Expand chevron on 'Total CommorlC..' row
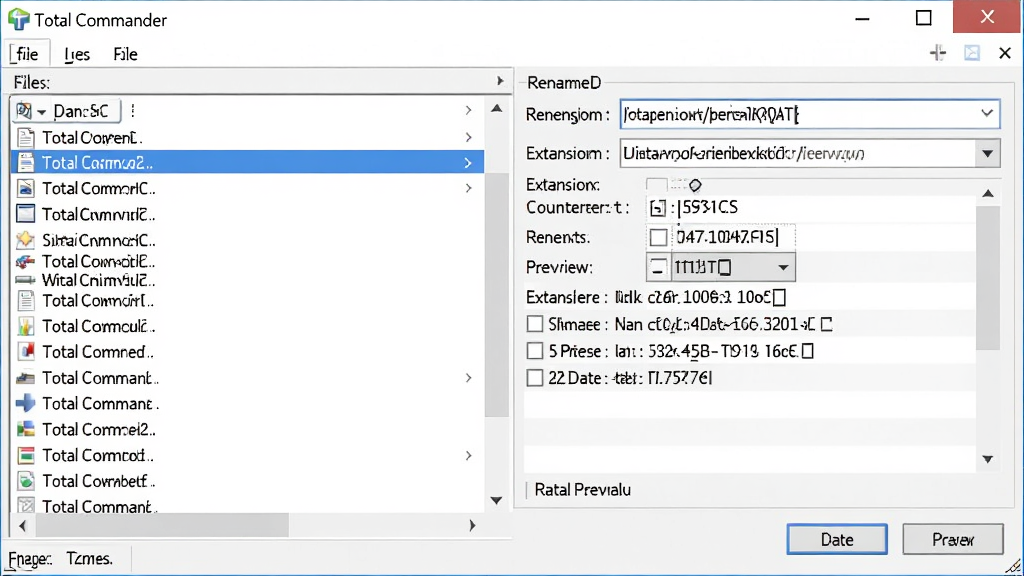Viewport: 1024px width, 576px height. click(468, 188)
